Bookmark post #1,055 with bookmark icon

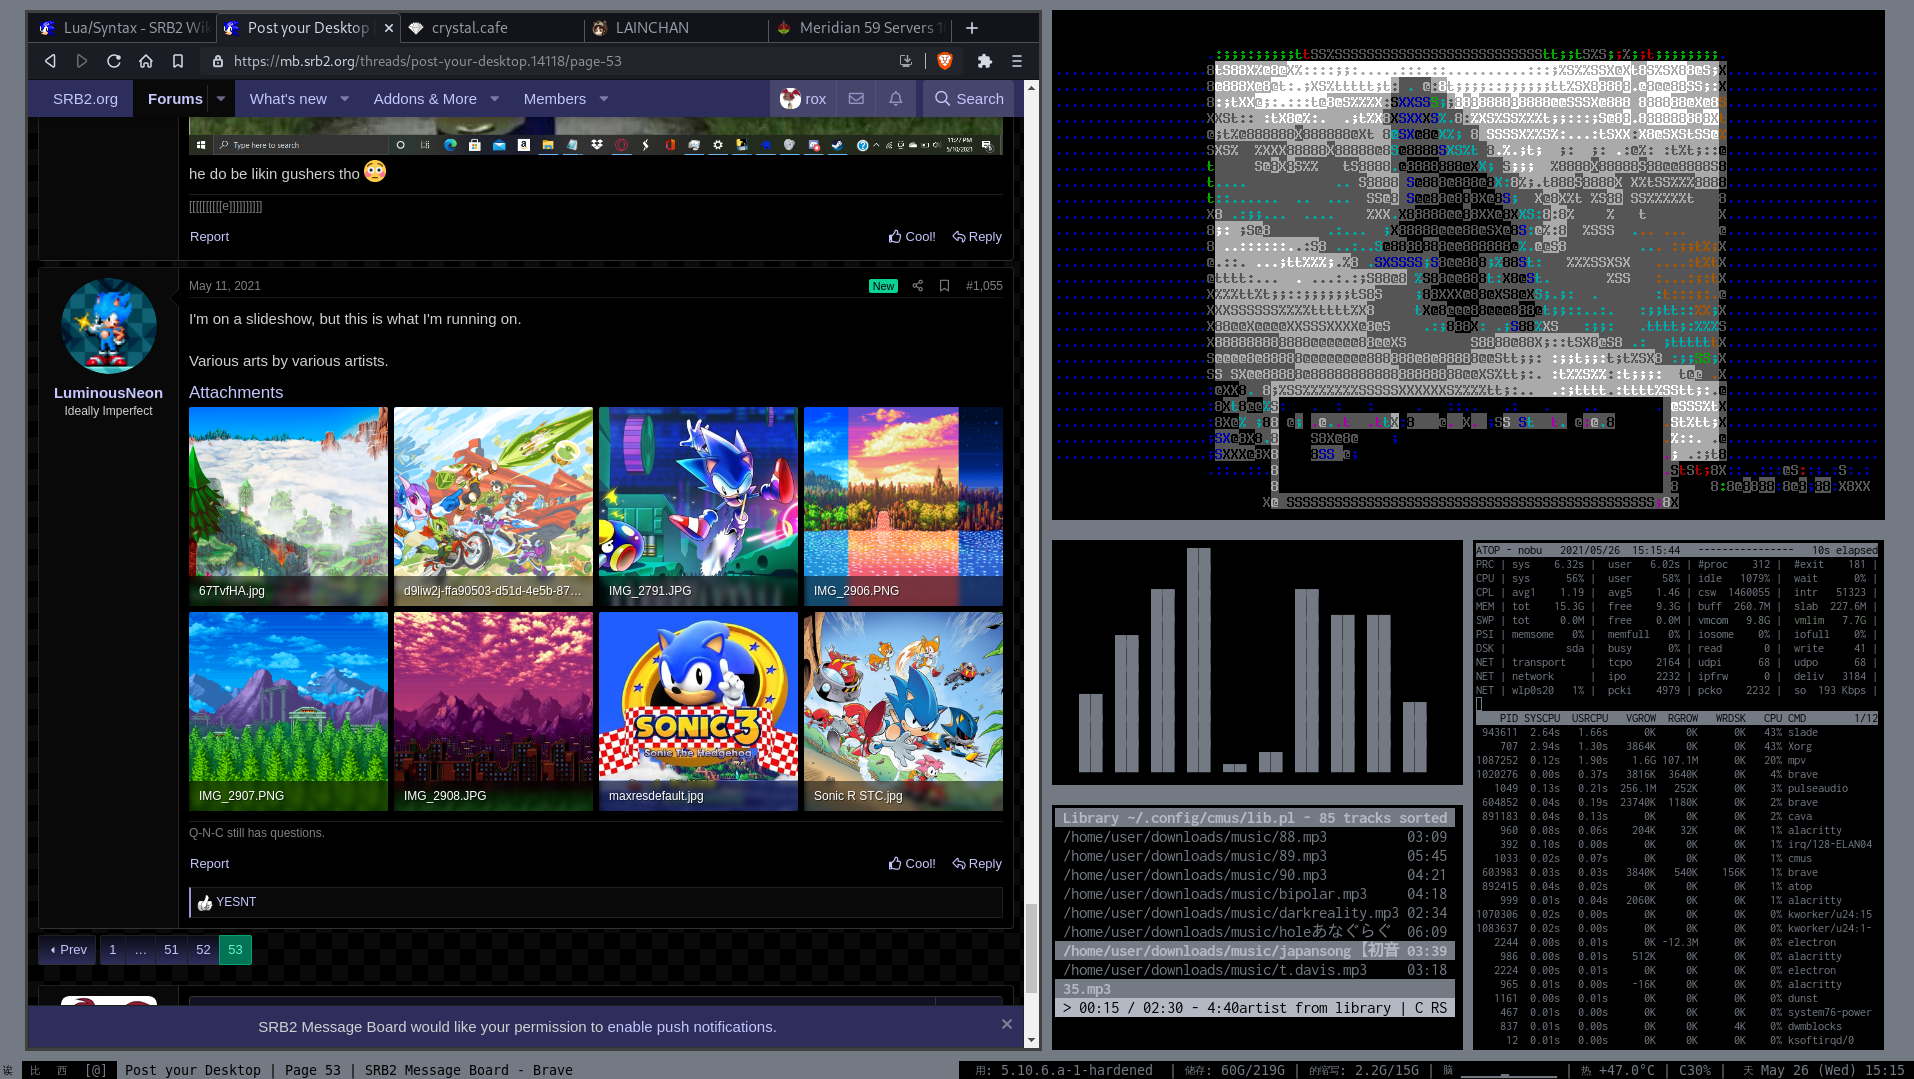(944, 286)
